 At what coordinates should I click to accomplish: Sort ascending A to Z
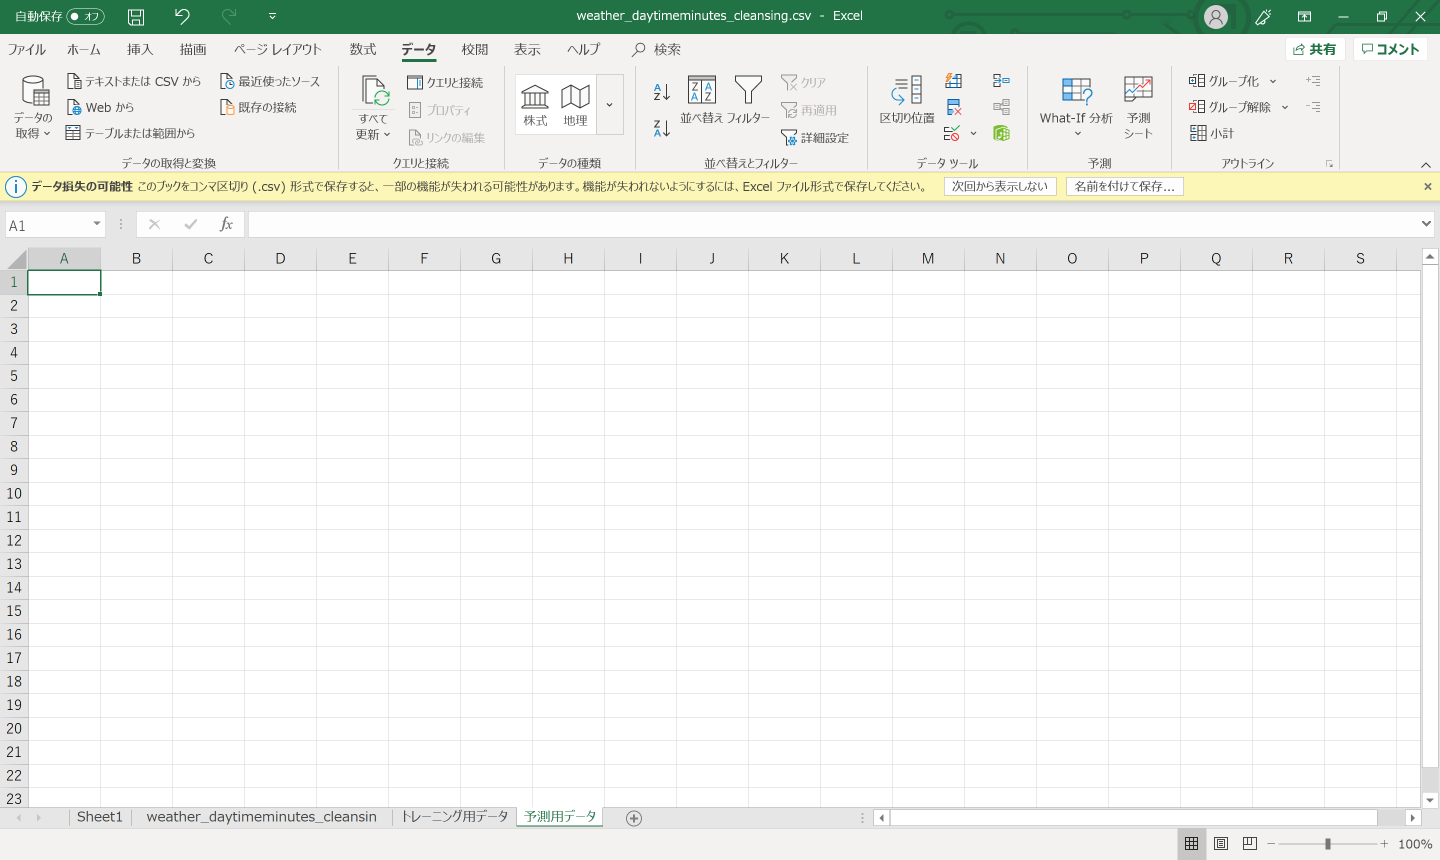[662, 92]
